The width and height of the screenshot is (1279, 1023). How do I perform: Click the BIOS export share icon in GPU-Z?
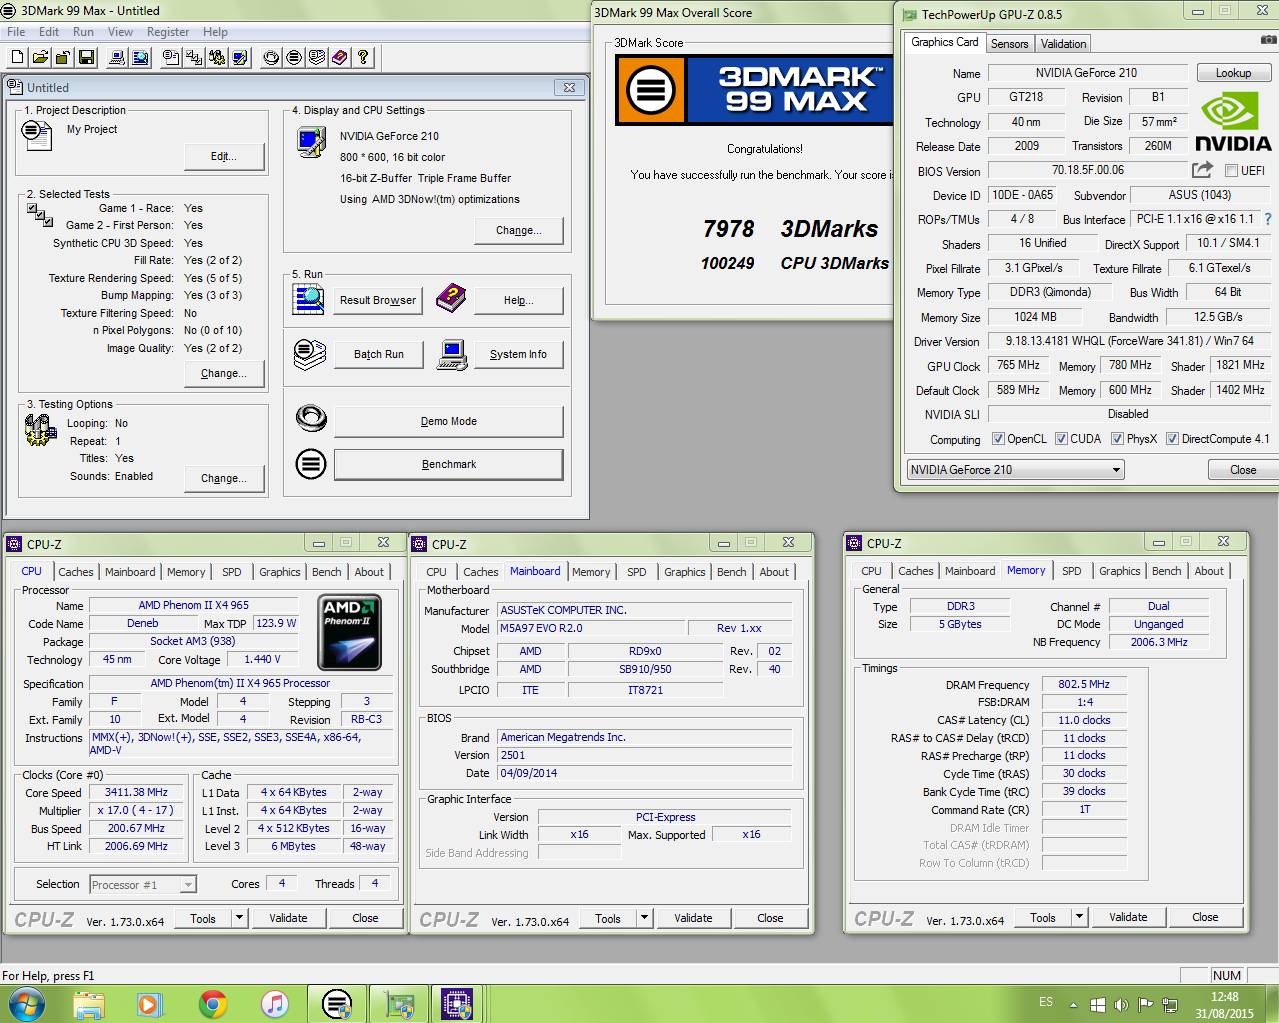1203,170
